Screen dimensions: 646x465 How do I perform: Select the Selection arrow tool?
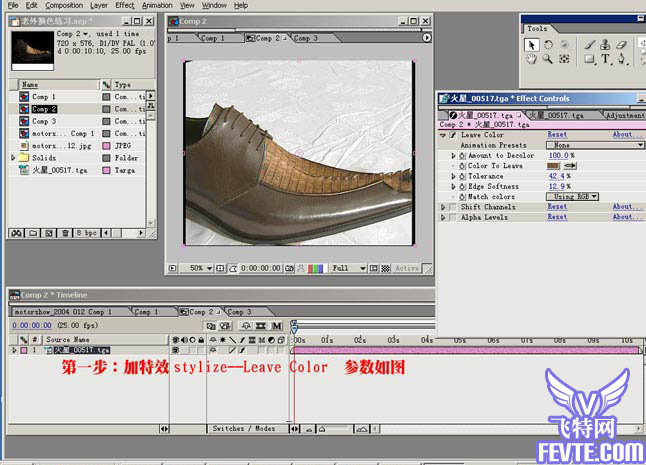(x=531, y=45)
